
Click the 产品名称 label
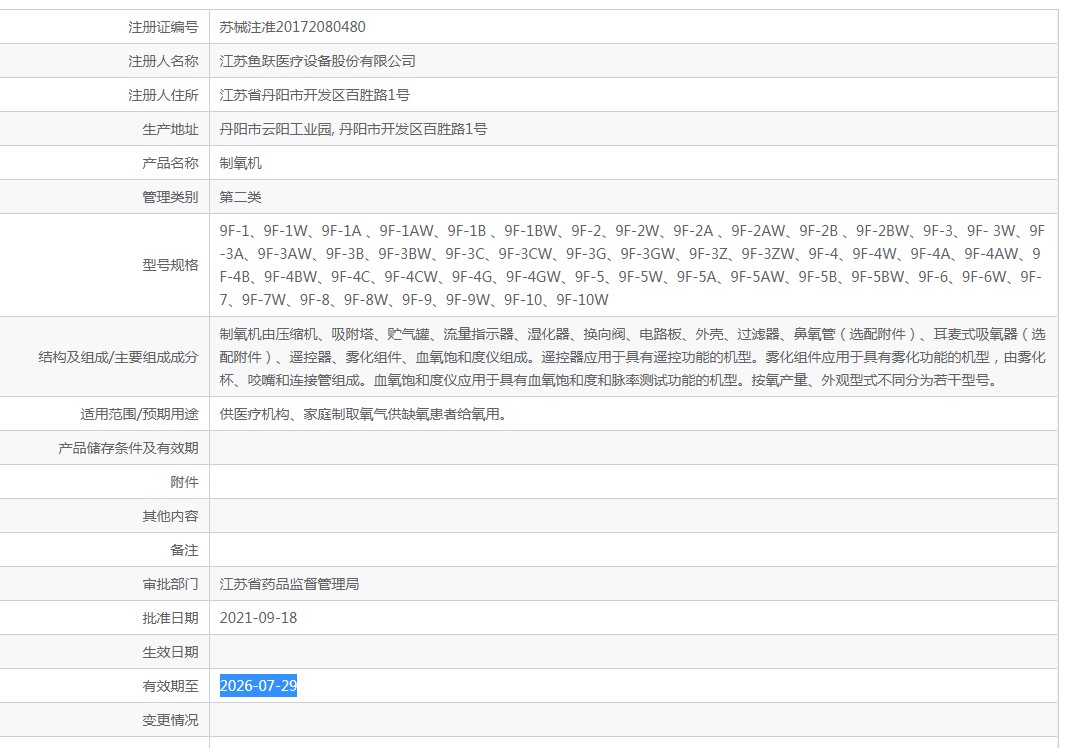(x=170, y=163)
